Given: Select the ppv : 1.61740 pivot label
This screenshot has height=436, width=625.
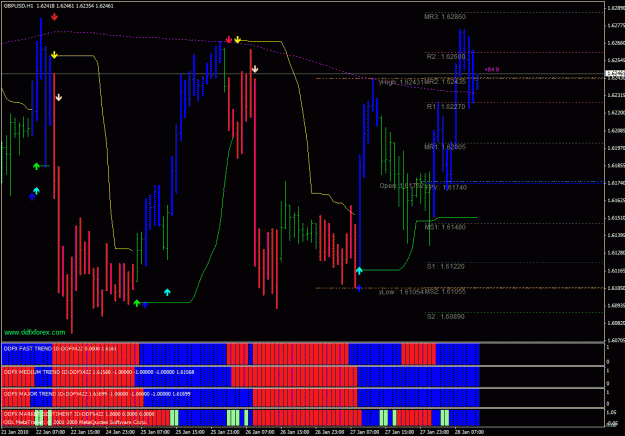Looking at the screenshot, I should 446,187.
